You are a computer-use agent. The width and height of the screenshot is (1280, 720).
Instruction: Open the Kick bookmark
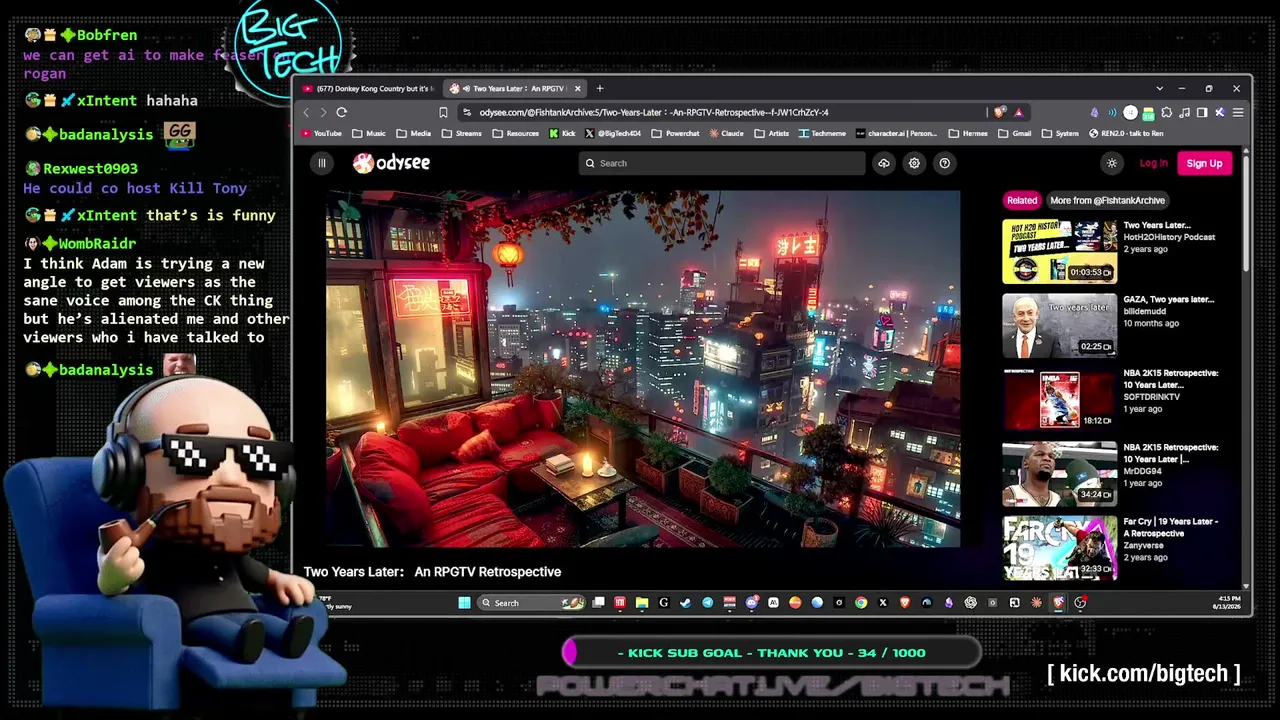[562, 133]
